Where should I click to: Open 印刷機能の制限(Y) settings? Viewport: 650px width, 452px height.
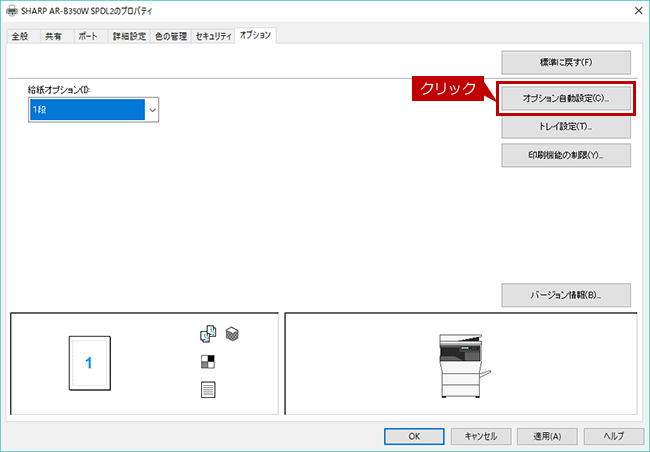point(566,155)
